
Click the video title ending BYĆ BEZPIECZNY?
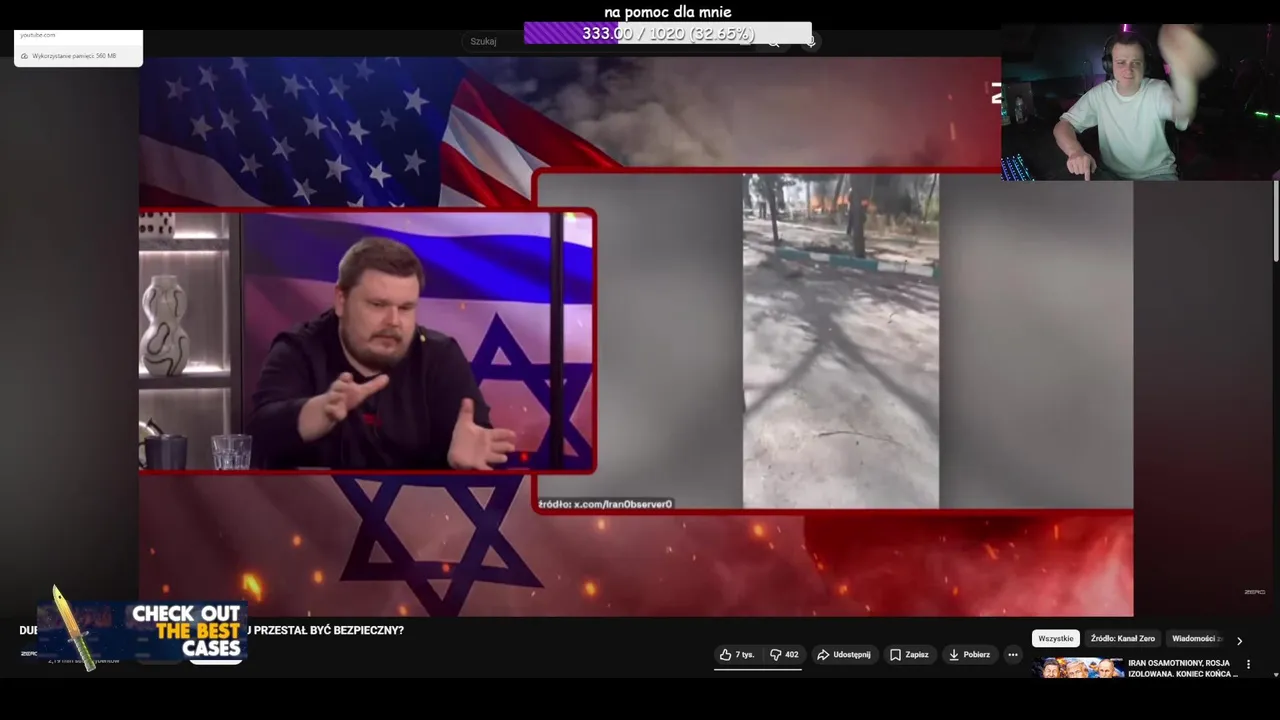click(211, 630)
